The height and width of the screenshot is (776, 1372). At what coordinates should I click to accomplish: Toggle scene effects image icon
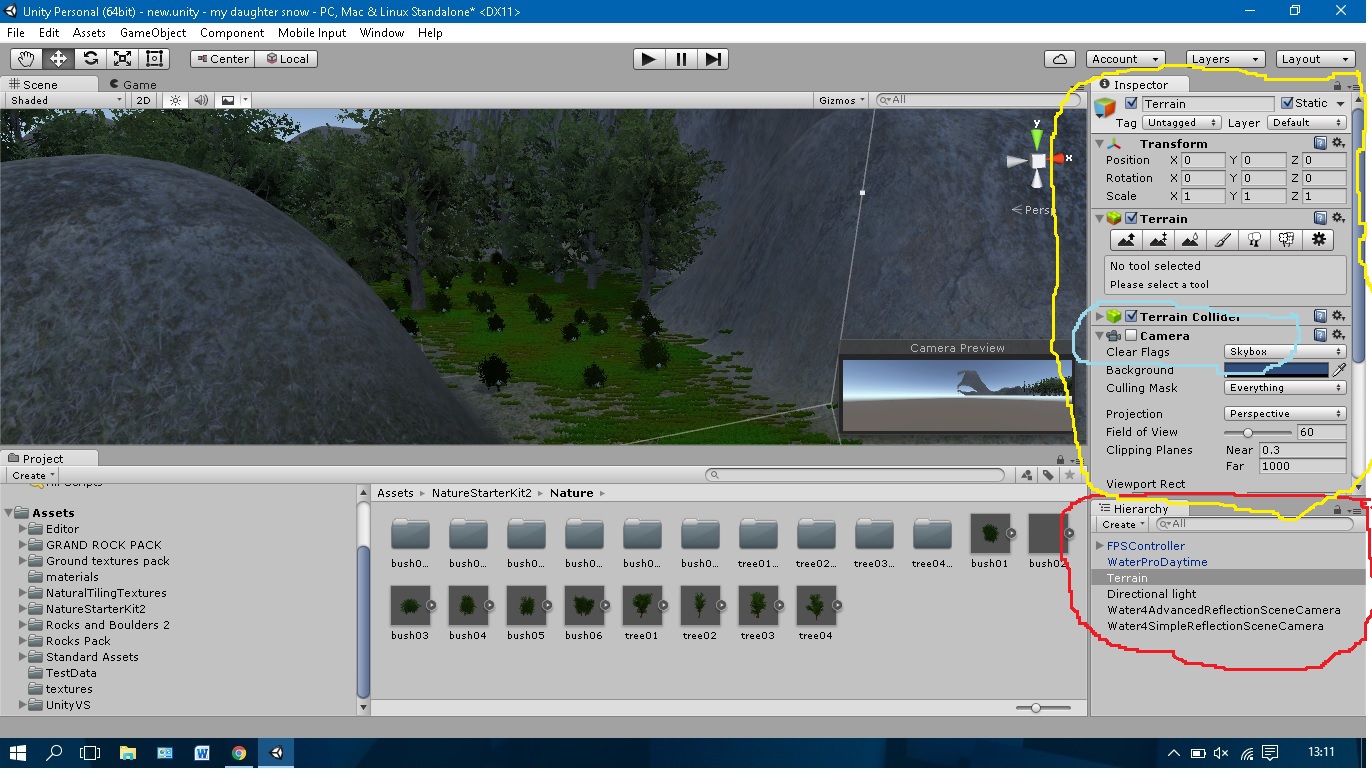[x=228, y=100]
